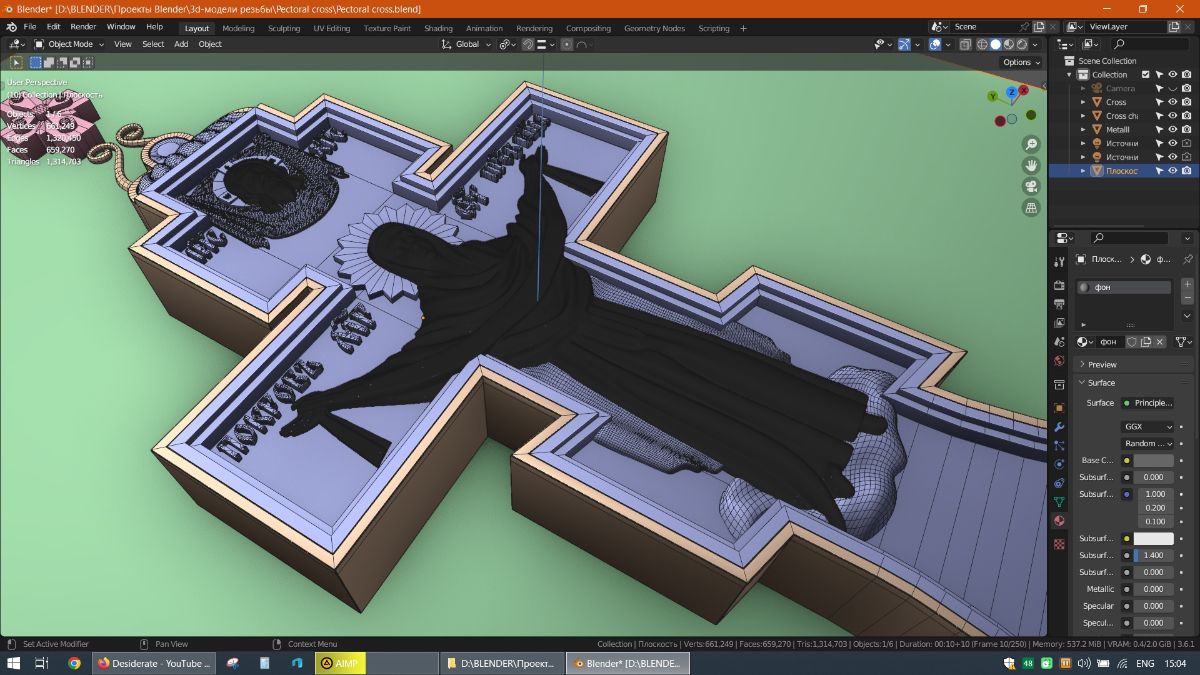This screenshot has width=1200, height=675.
Task: Uncheck the Collection exclude checkbox
Action: point(1146,74)
